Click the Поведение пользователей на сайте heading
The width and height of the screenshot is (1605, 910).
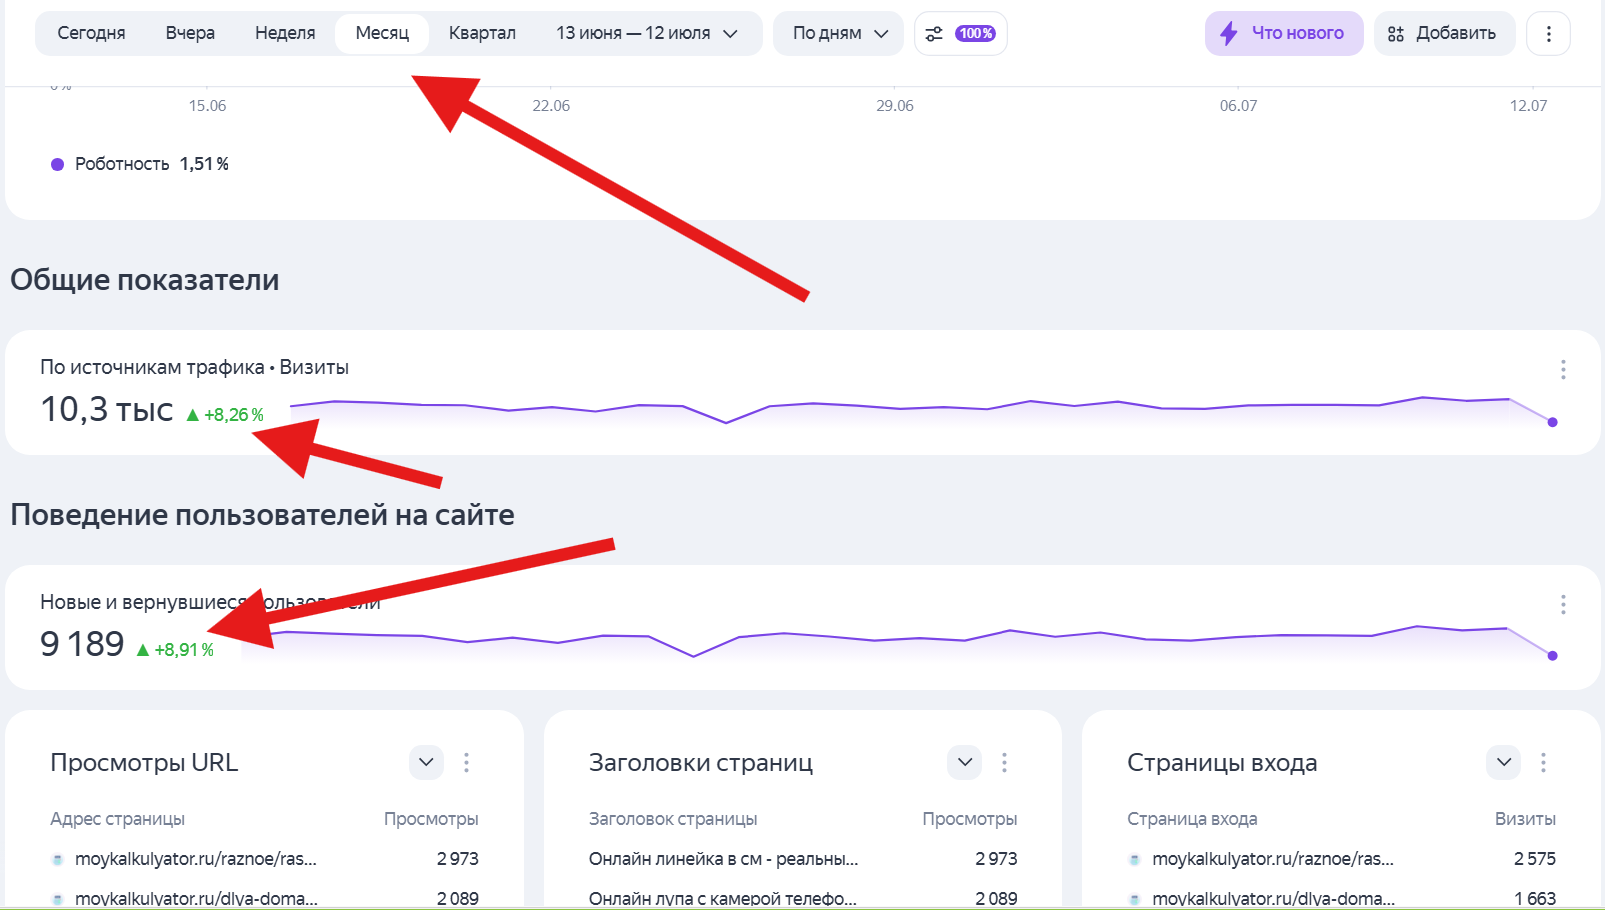[x=262, y=515]
